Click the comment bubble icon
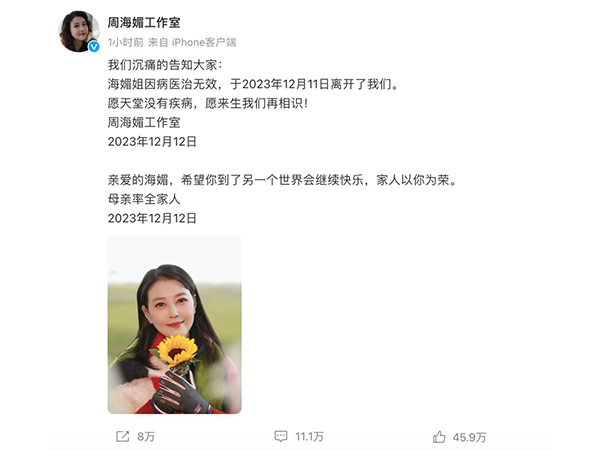Screen dimensions: 600x450 [x=281, y=436]
